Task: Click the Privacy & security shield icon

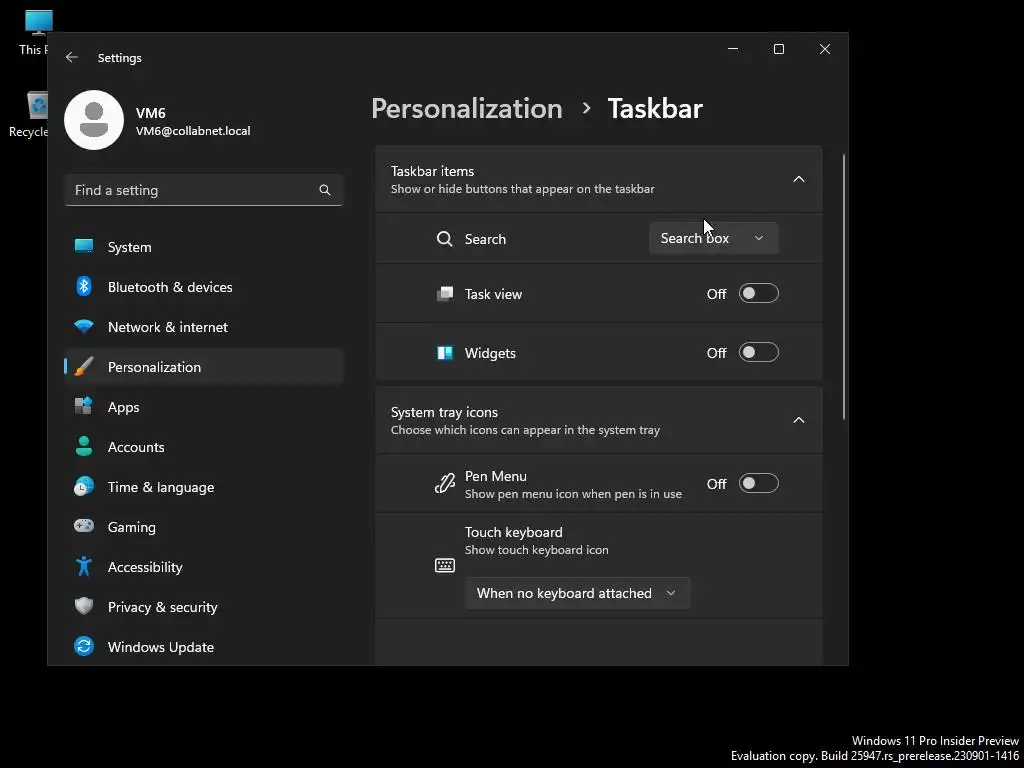Action: 84,607
